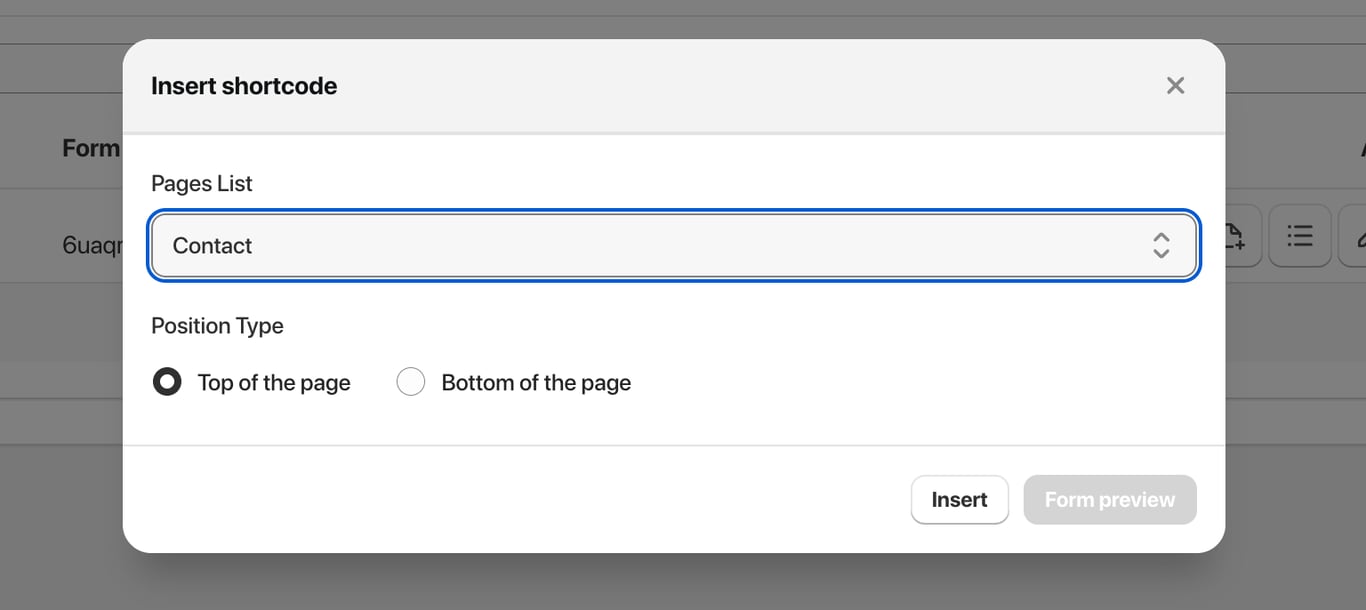Screen dimensions: 1366x610
Task: Click the up-down chevrons in Pages List
Action: [x=1161, y=246]
